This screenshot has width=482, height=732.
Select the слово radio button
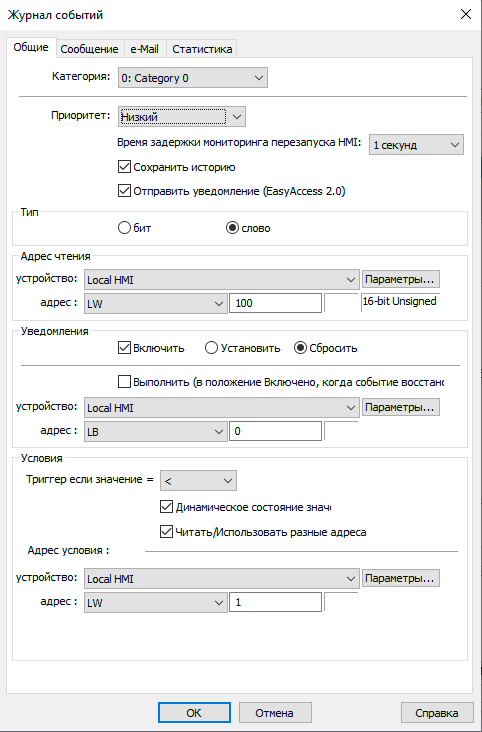[232, 228]
